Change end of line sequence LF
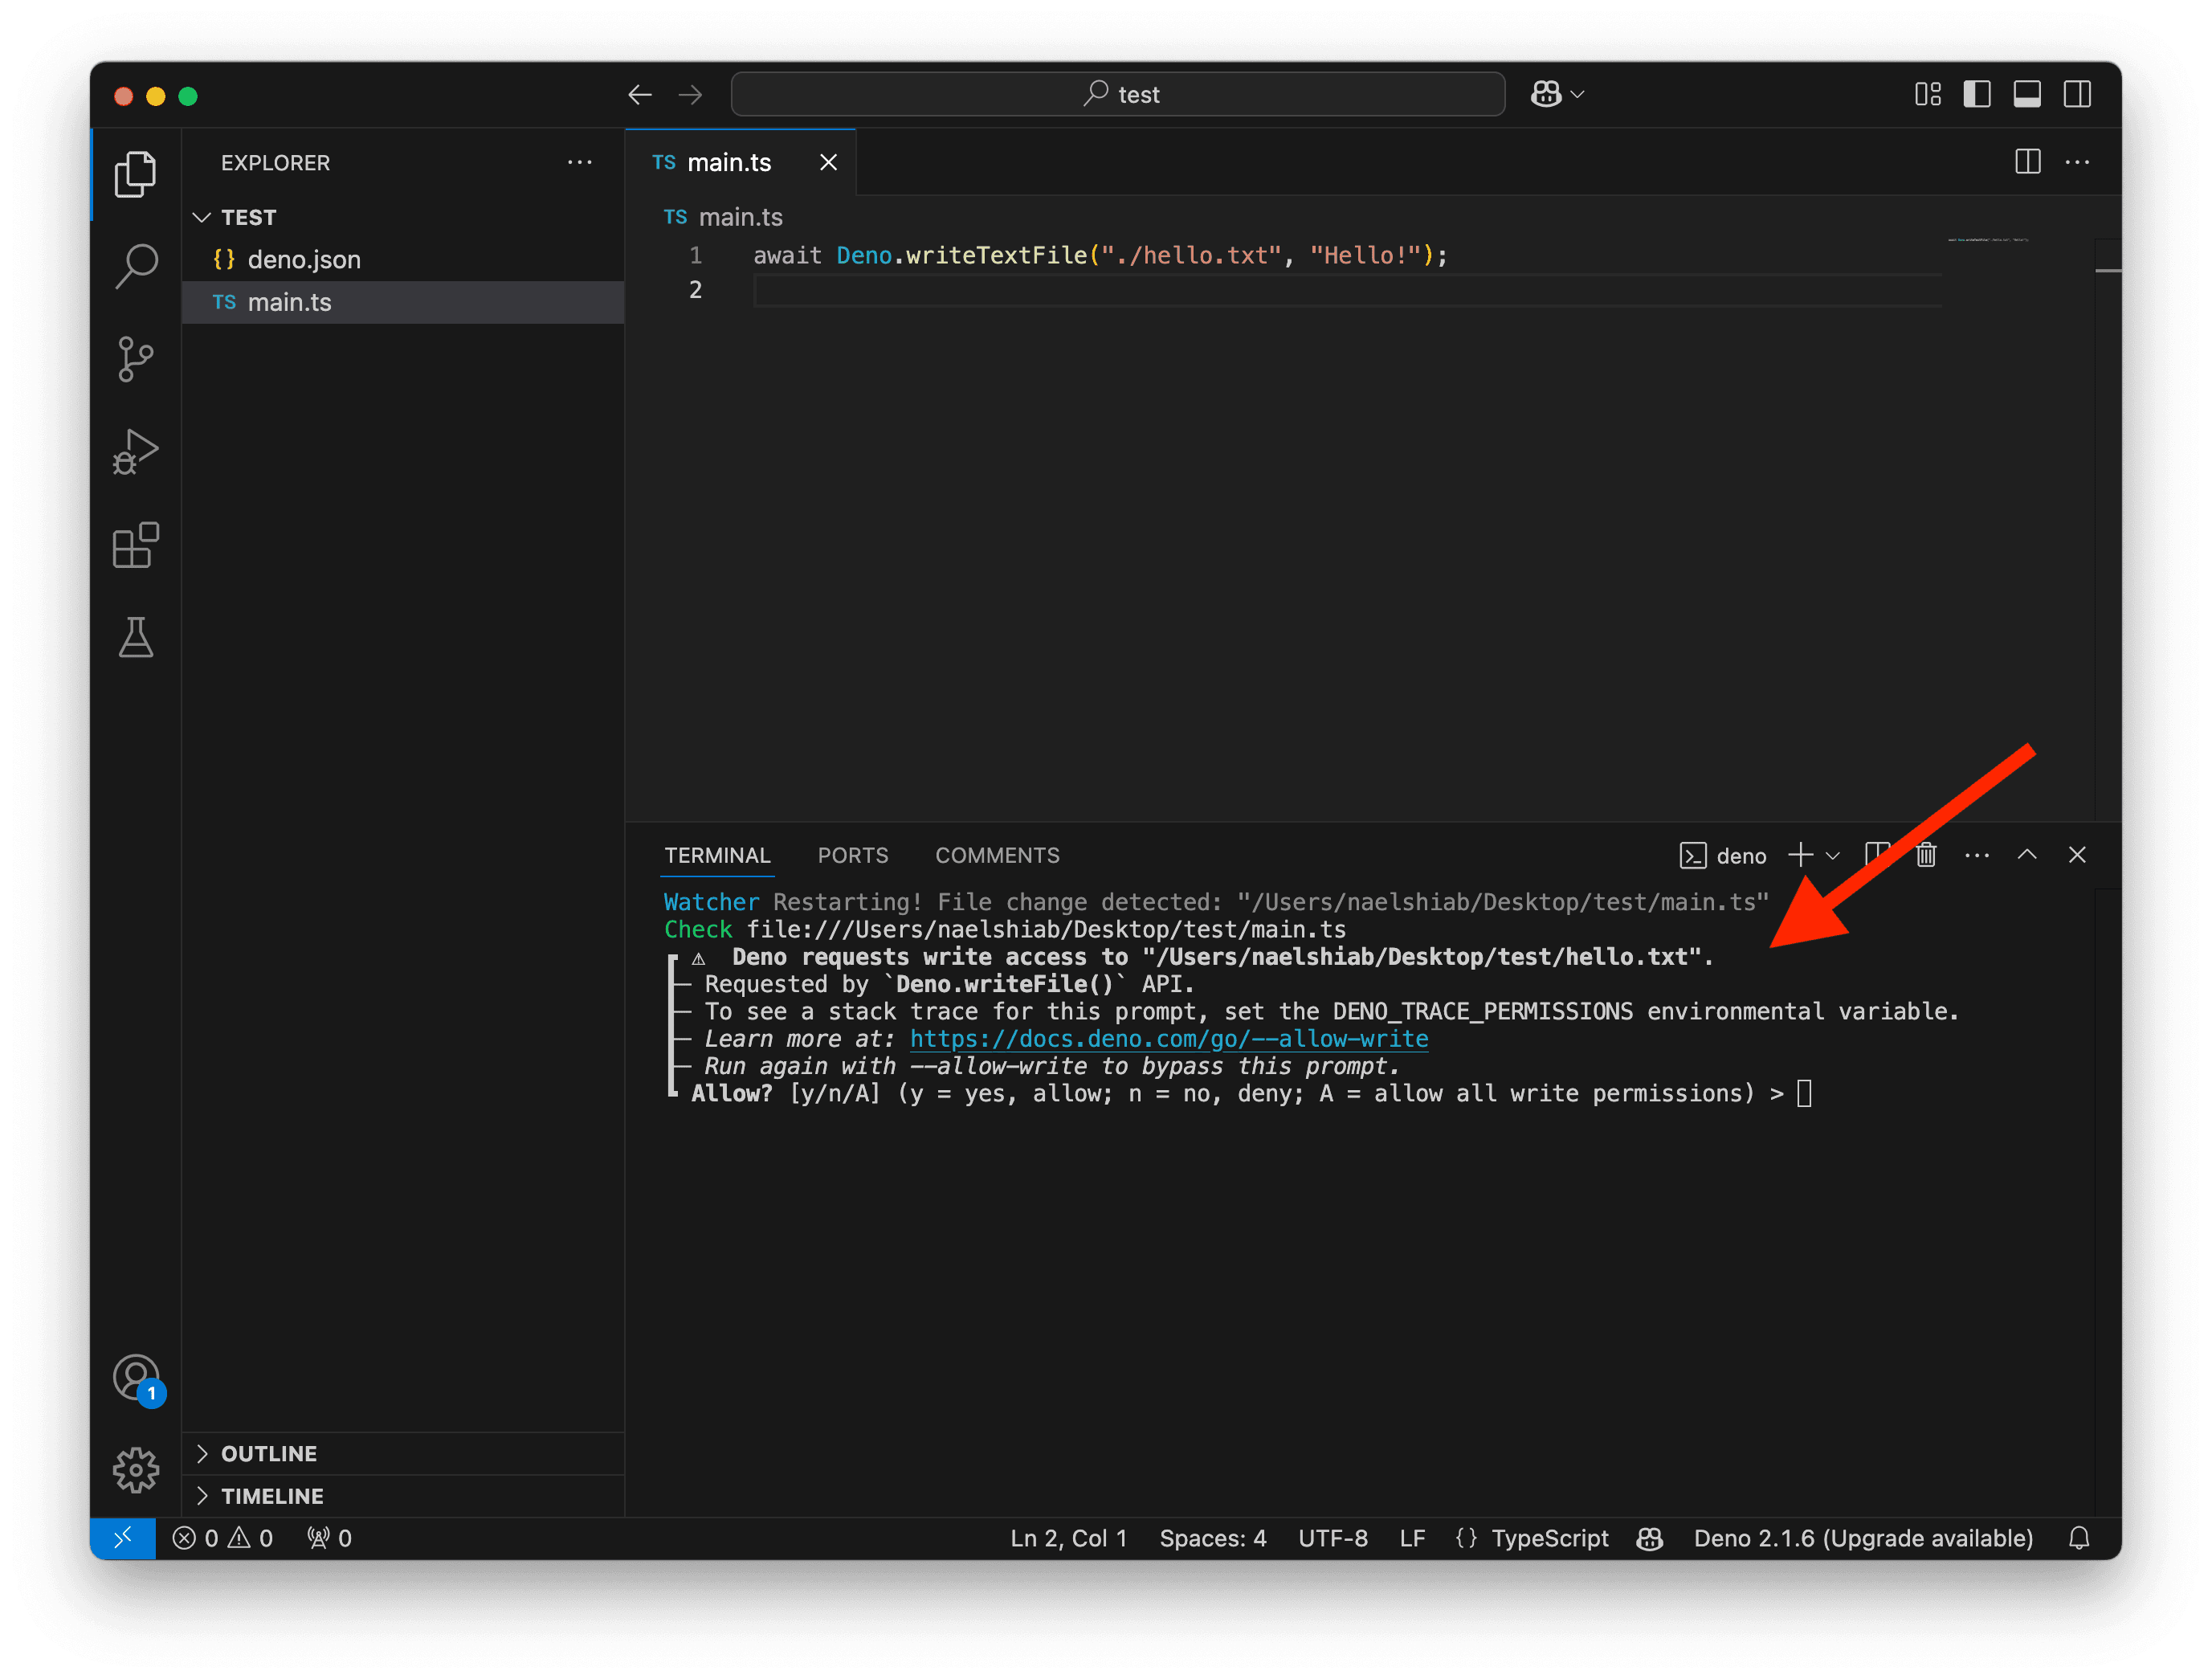This screenshot has height=1679, width=2212. pyautogui.click(x=1412, y=1538)
